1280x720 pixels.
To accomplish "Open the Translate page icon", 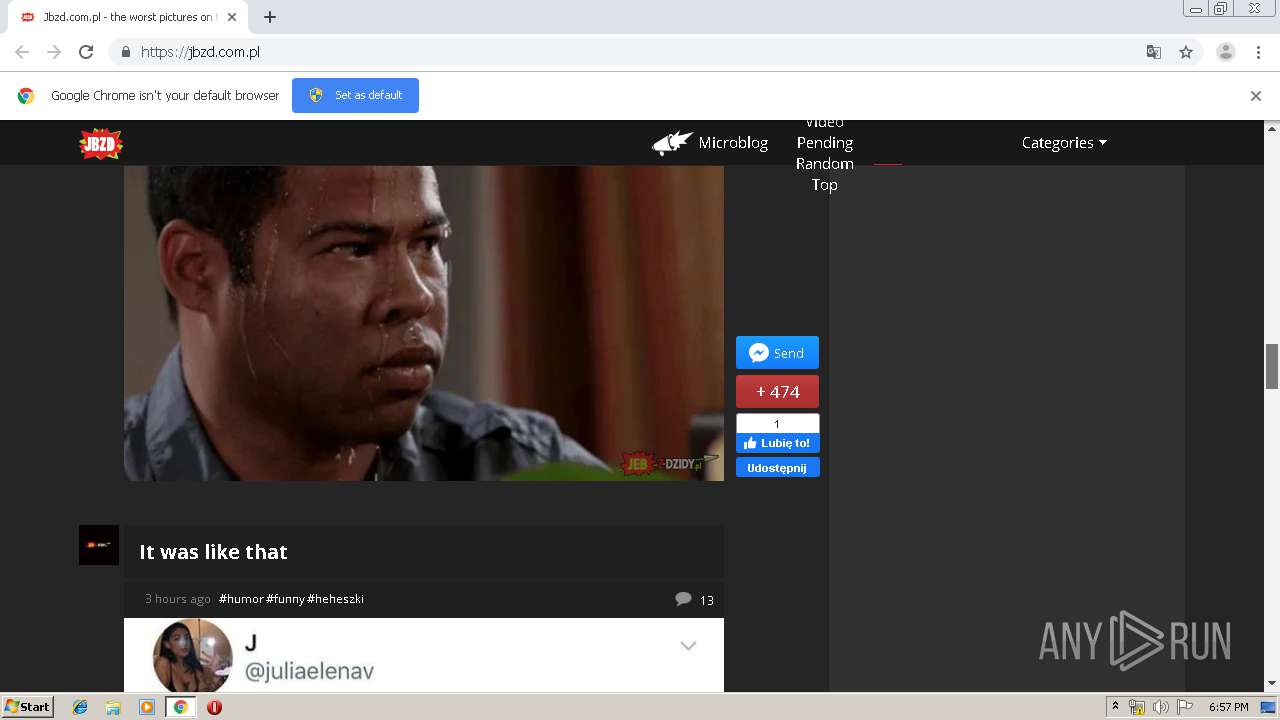I will coord(1154,52).
